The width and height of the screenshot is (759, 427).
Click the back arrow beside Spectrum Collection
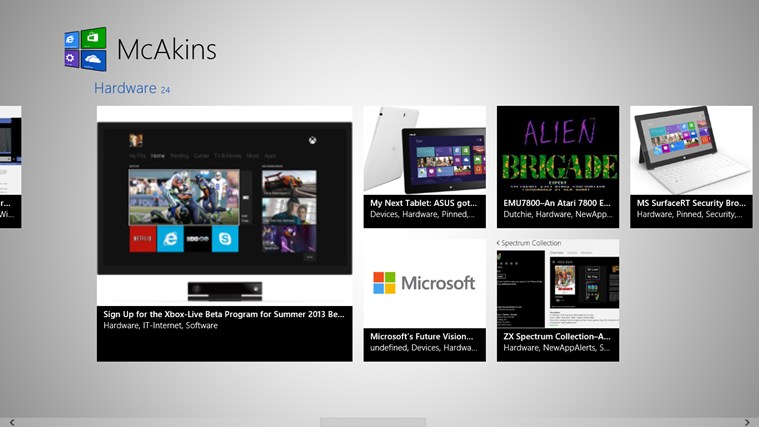click(500, 243)
